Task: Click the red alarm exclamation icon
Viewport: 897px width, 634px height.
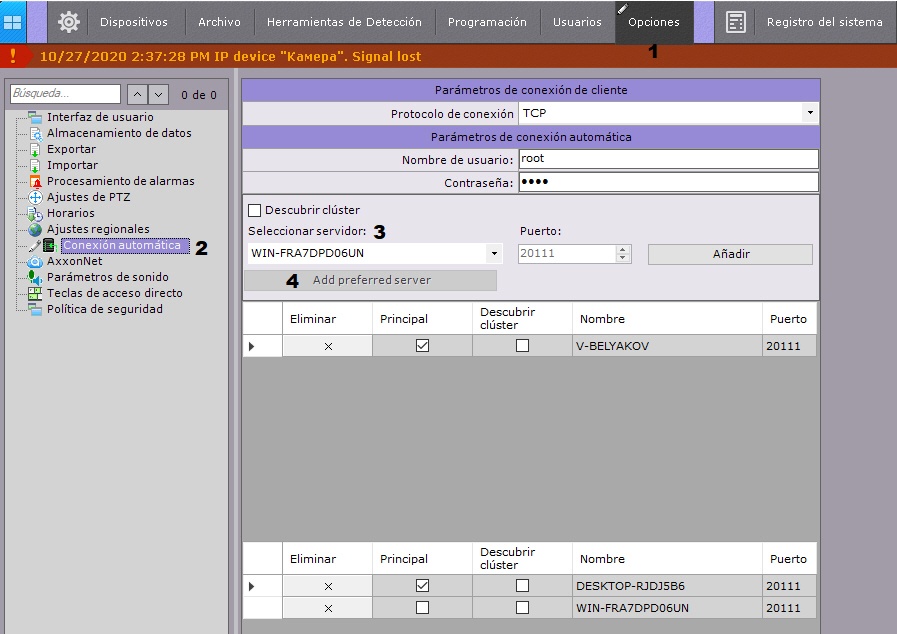Action: pyautogui.click(x=13, y=57)
